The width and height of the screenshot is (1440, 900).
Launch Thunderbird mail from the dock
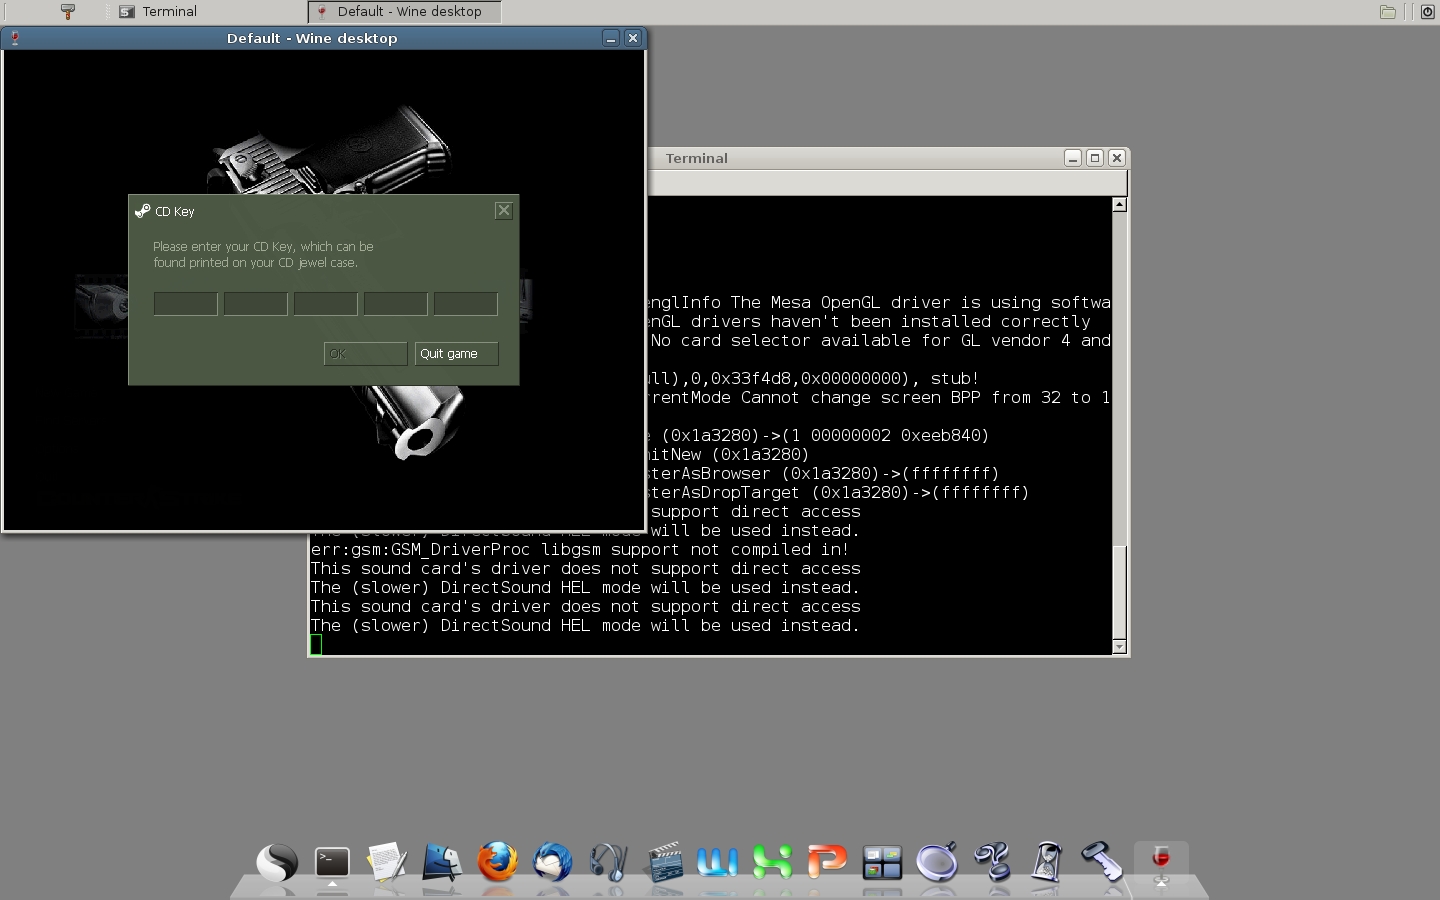pos(552,862)
